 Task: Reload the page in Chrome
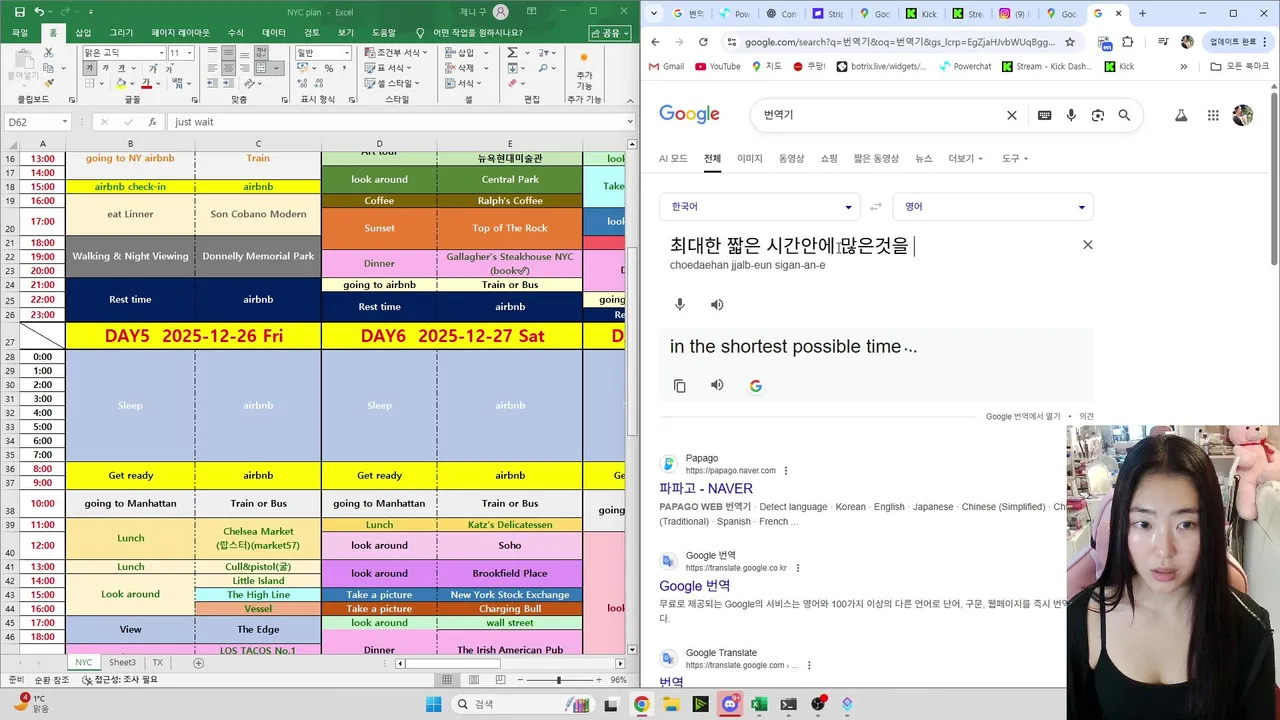pyautogui.click(x=703, y=42)
